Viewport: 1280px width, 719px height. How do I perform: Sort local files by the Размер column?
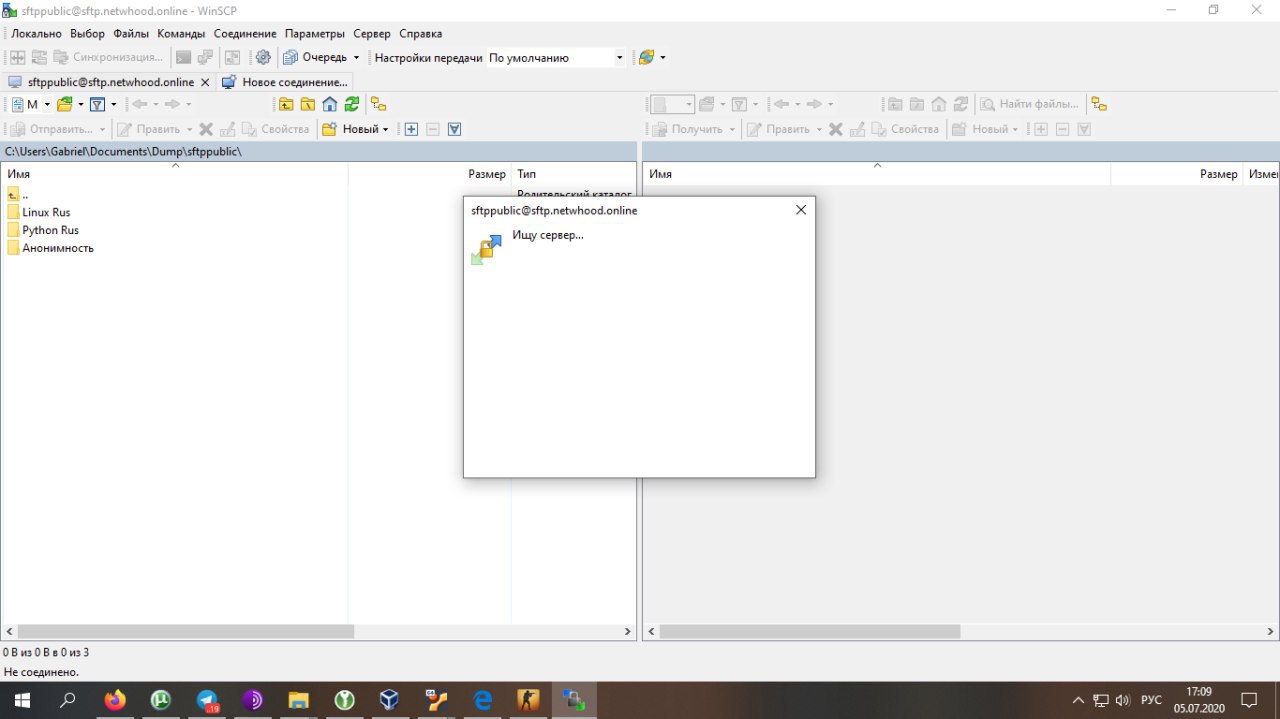pos(430,174)
